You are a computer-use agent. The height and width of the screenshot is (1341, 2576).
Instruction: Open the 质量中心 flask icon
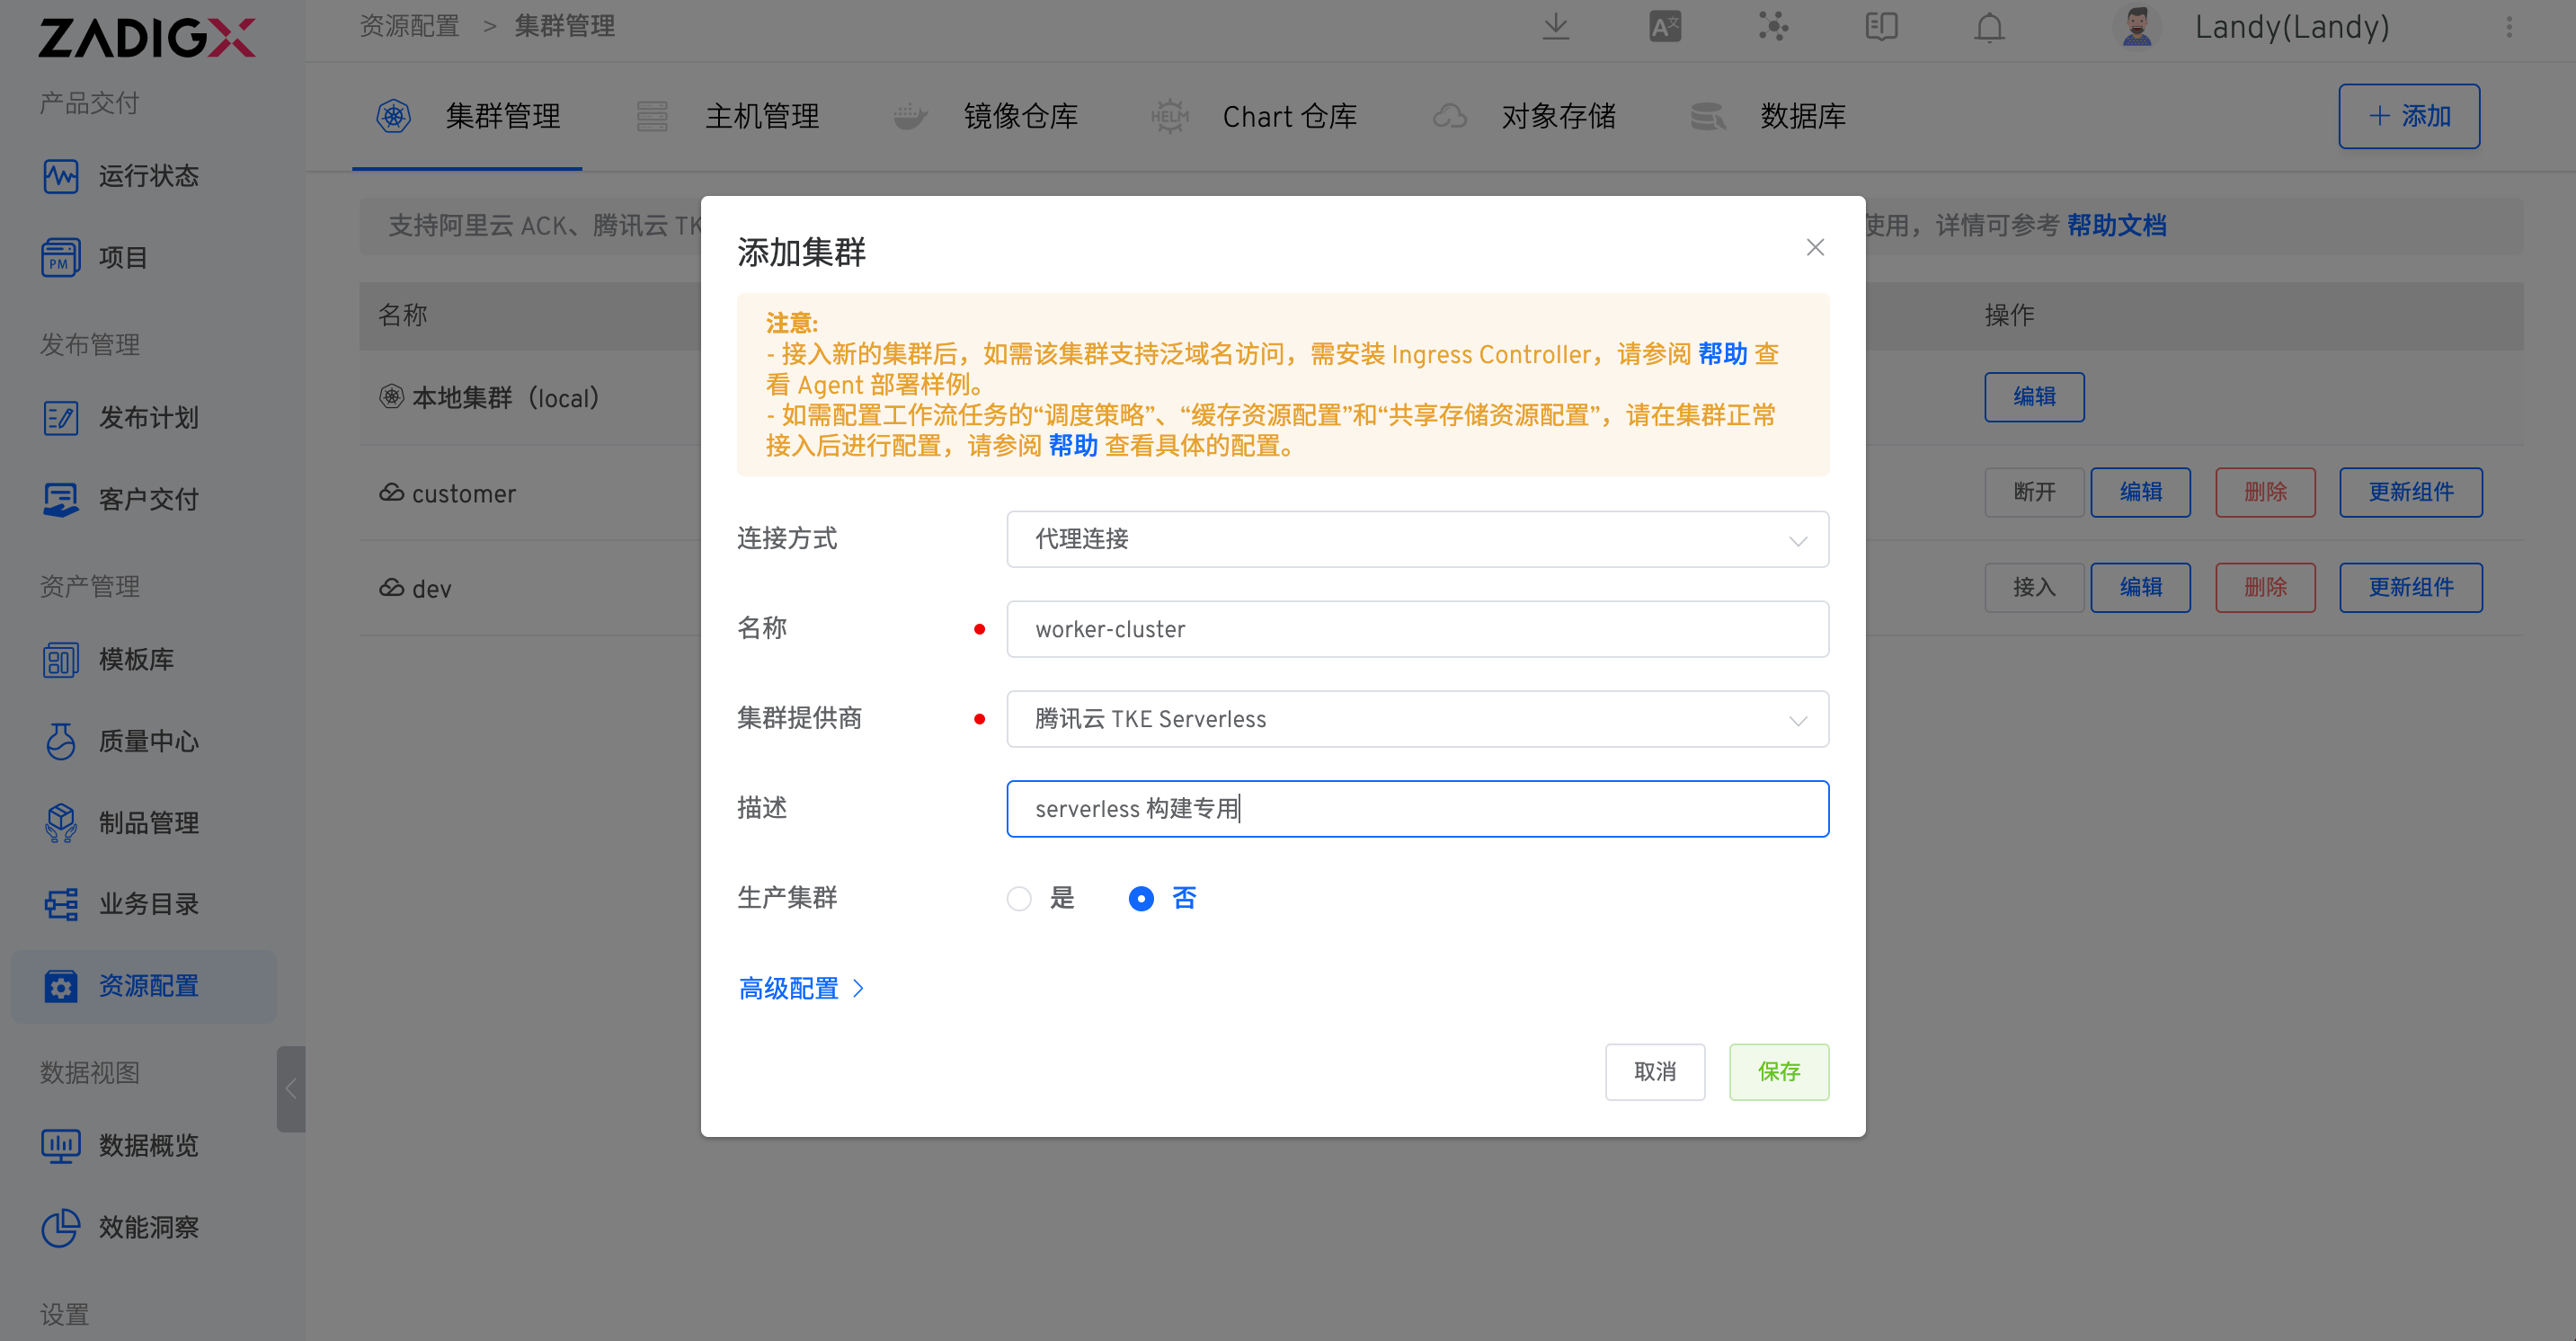60,741
